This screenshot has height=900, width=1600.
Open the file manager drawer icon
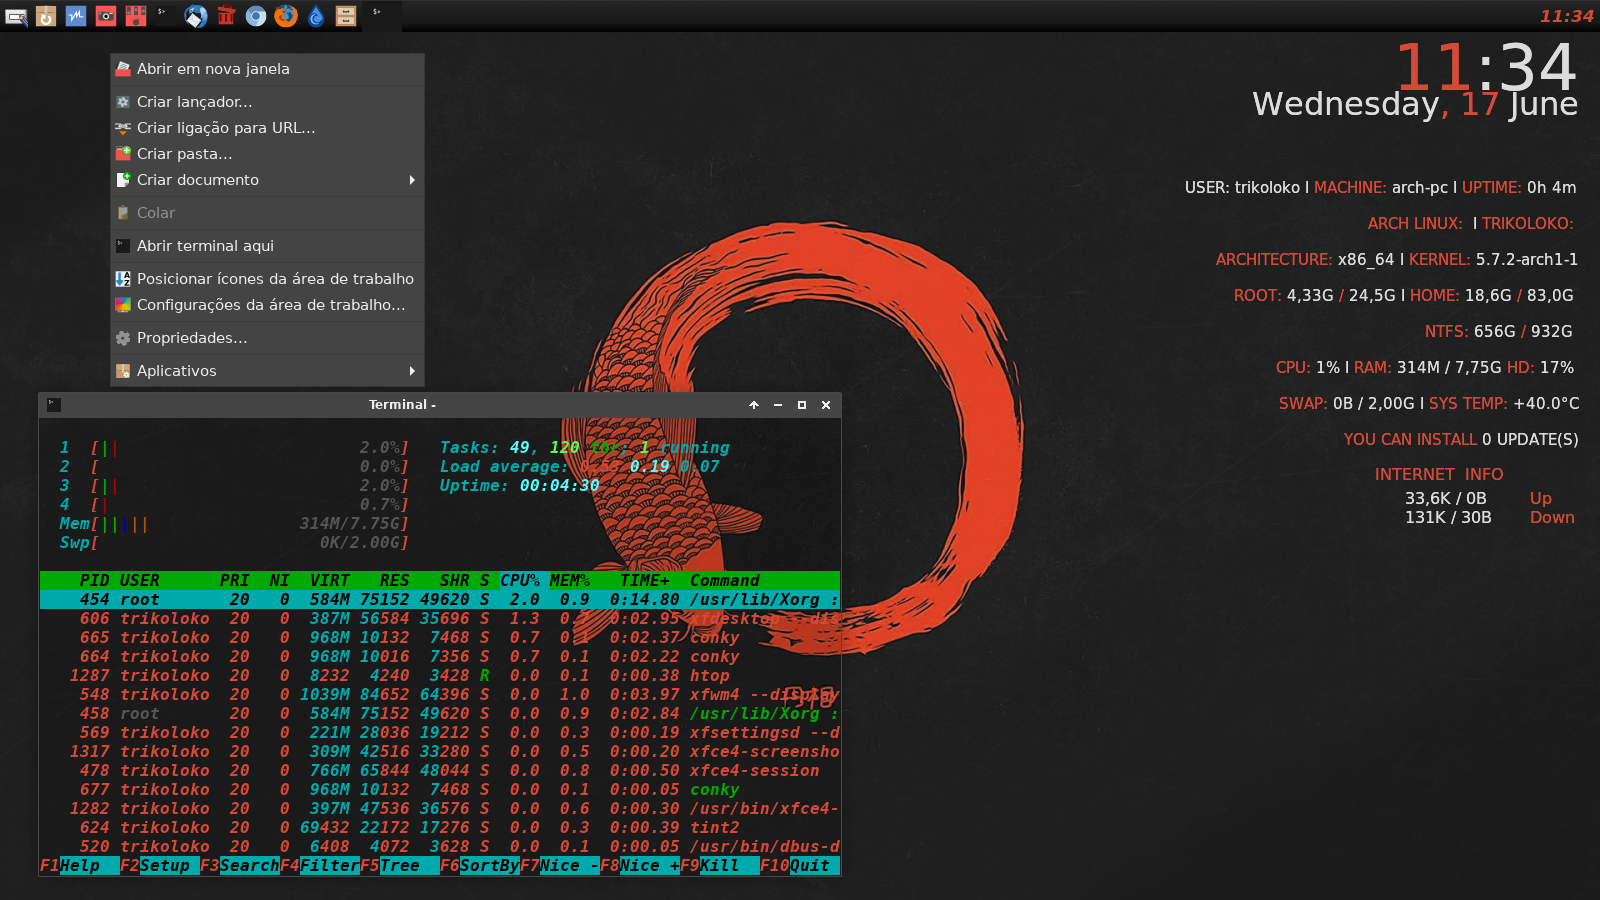pyautogui.click(x=346, y=16)
